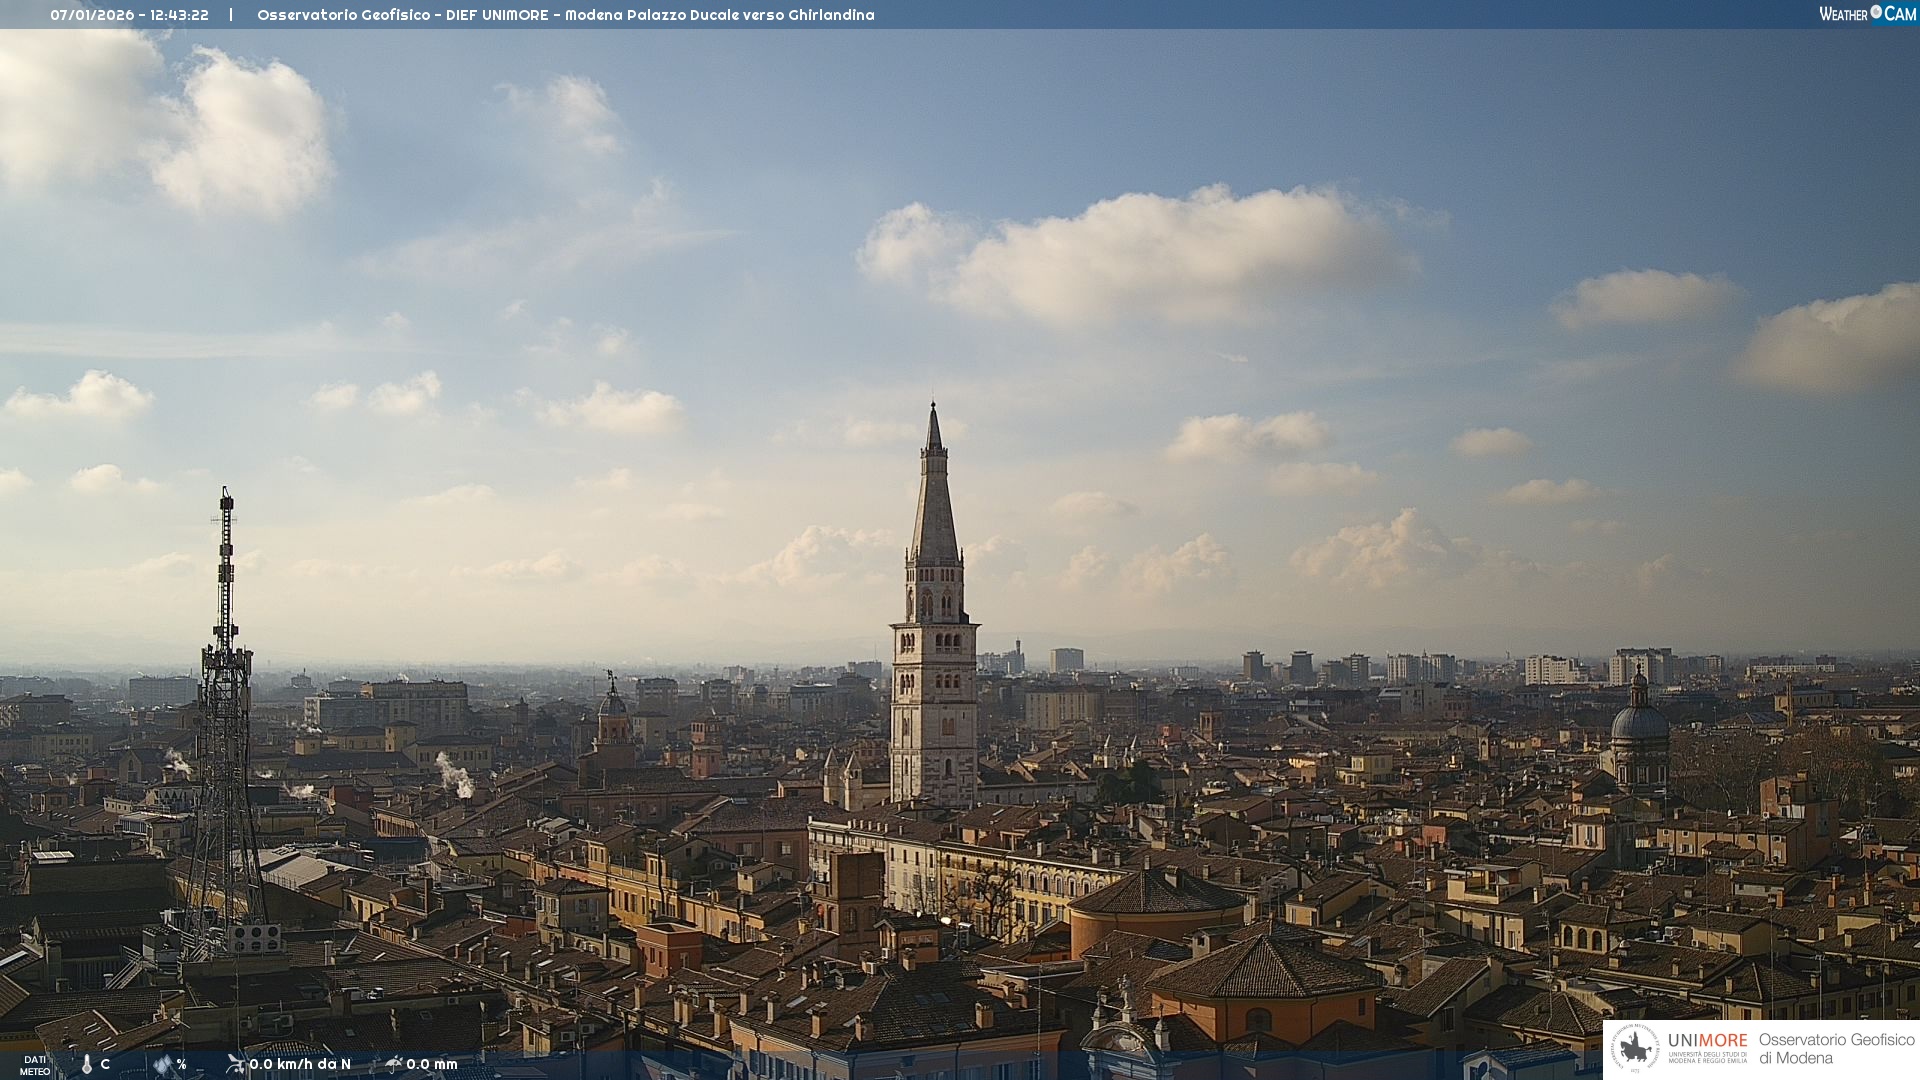Click the UNIMORE circular seal emblem
Screen dimensions: 1920x1080
click(1635, 1048)
